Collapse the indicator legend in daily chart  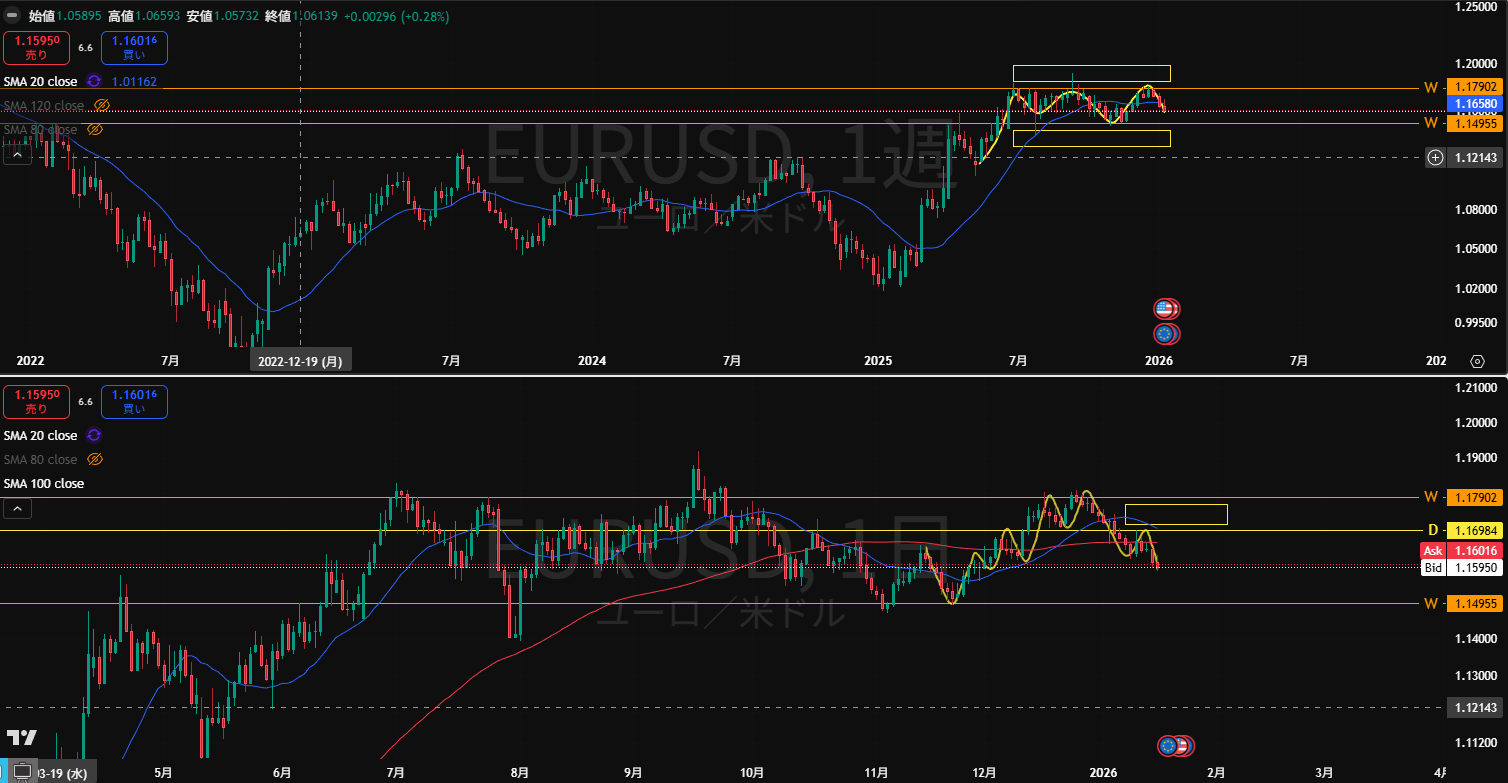coord(16,509)
